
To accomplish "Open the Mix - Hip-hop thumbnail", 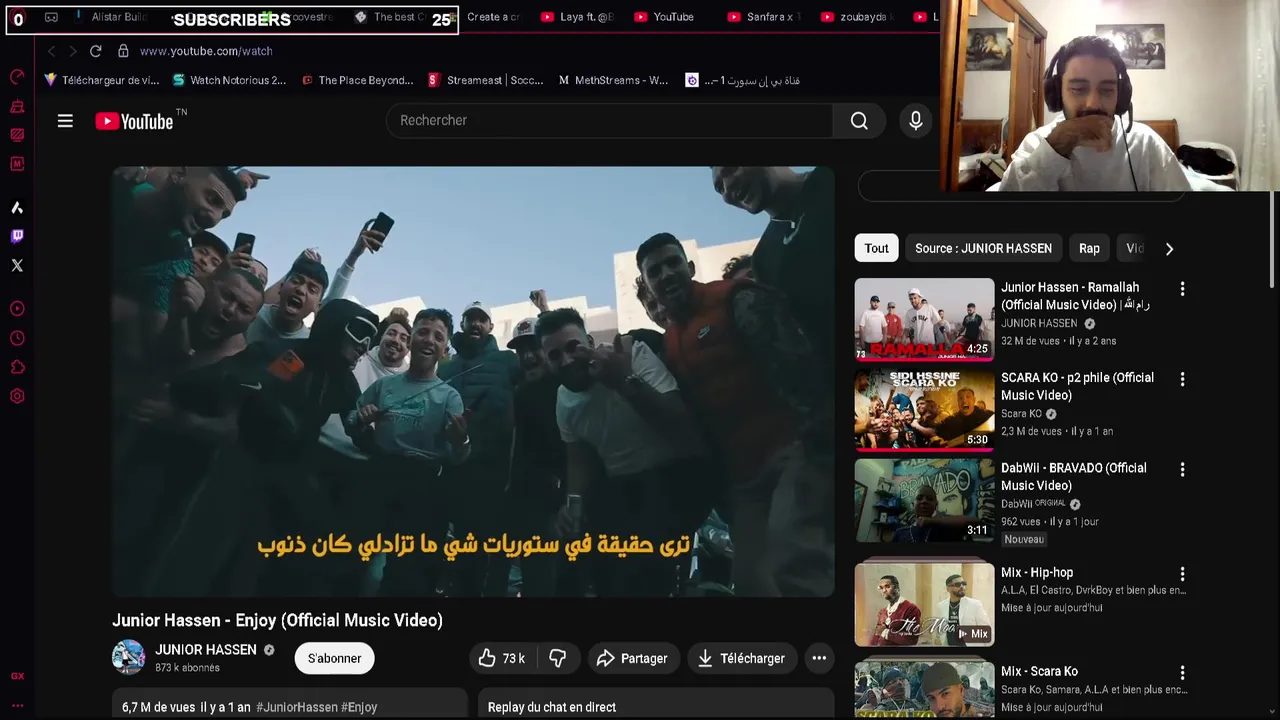I will pos(924,604).
